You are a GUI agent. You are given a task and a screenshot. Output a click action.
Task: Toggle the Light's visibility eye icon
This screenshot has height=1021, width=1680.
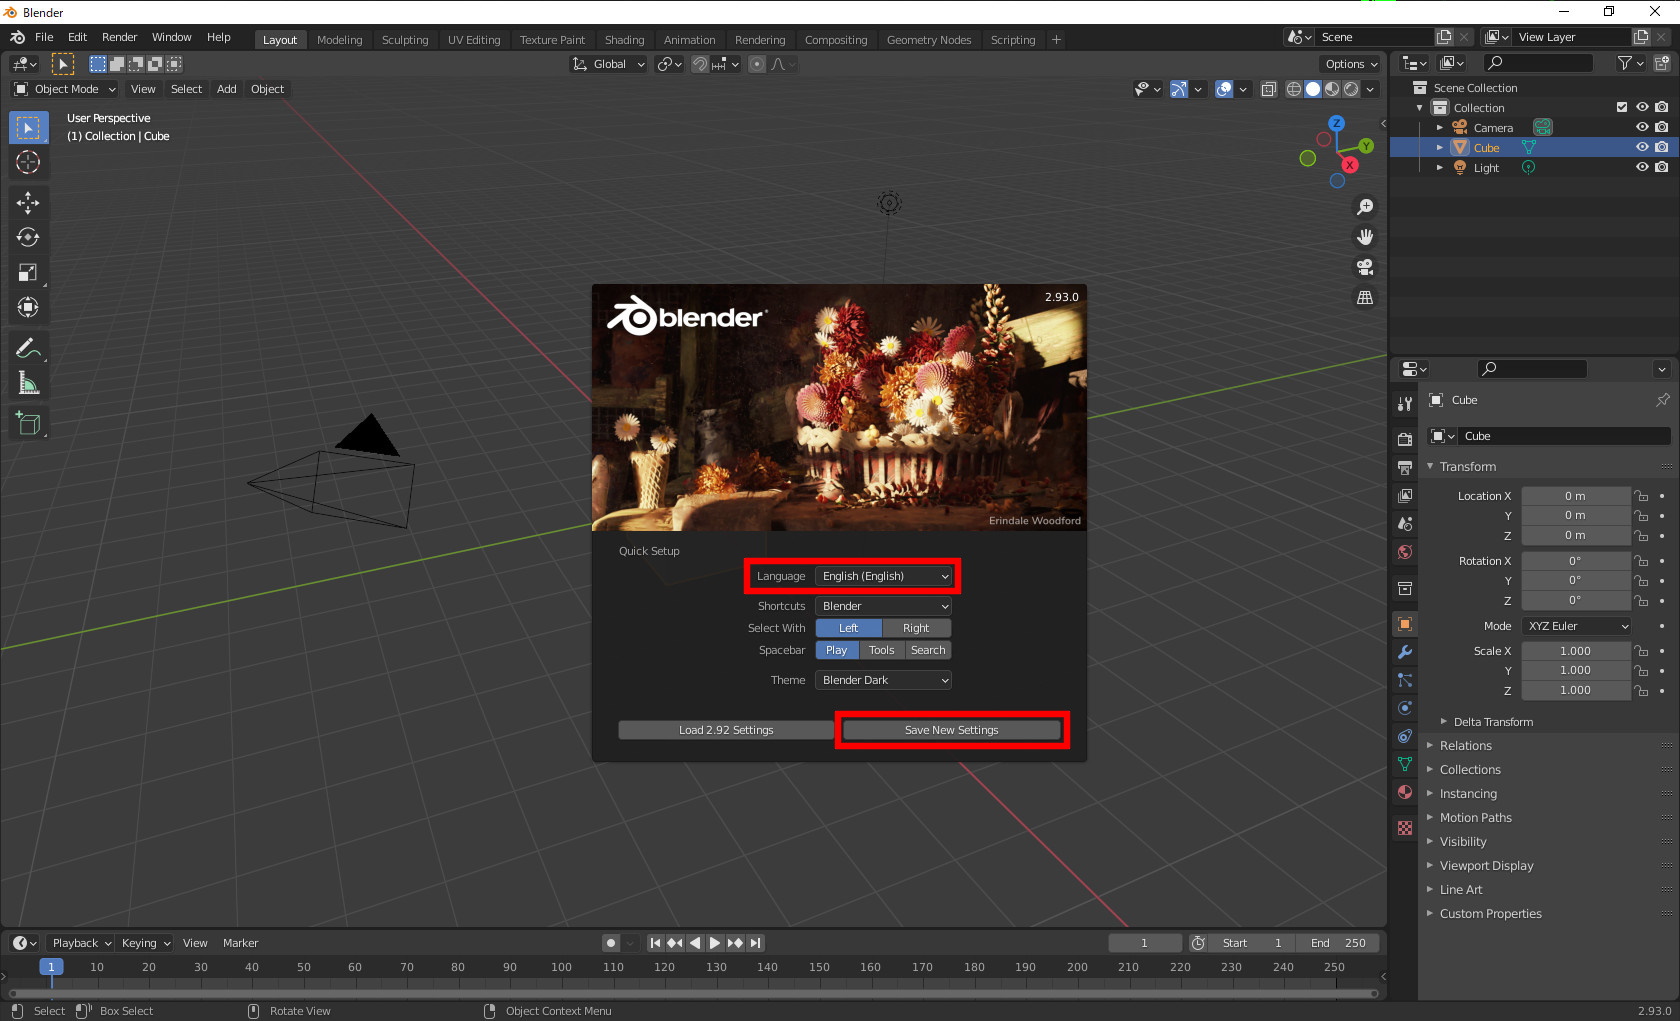(x=1640, y=167)
